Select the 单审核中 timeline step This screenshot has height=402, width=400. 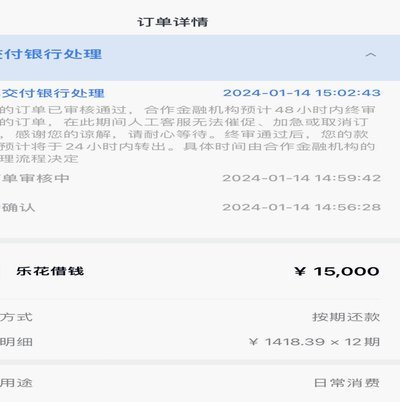pos(35,178)
